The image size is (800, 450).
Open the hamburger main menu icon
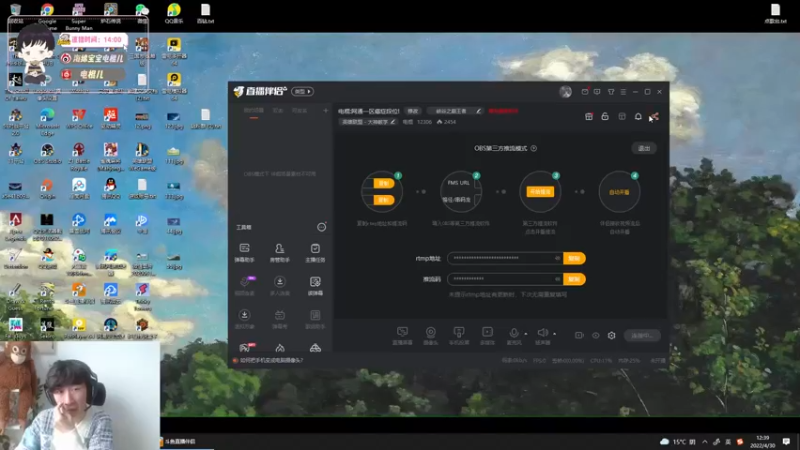pos(623,92)
